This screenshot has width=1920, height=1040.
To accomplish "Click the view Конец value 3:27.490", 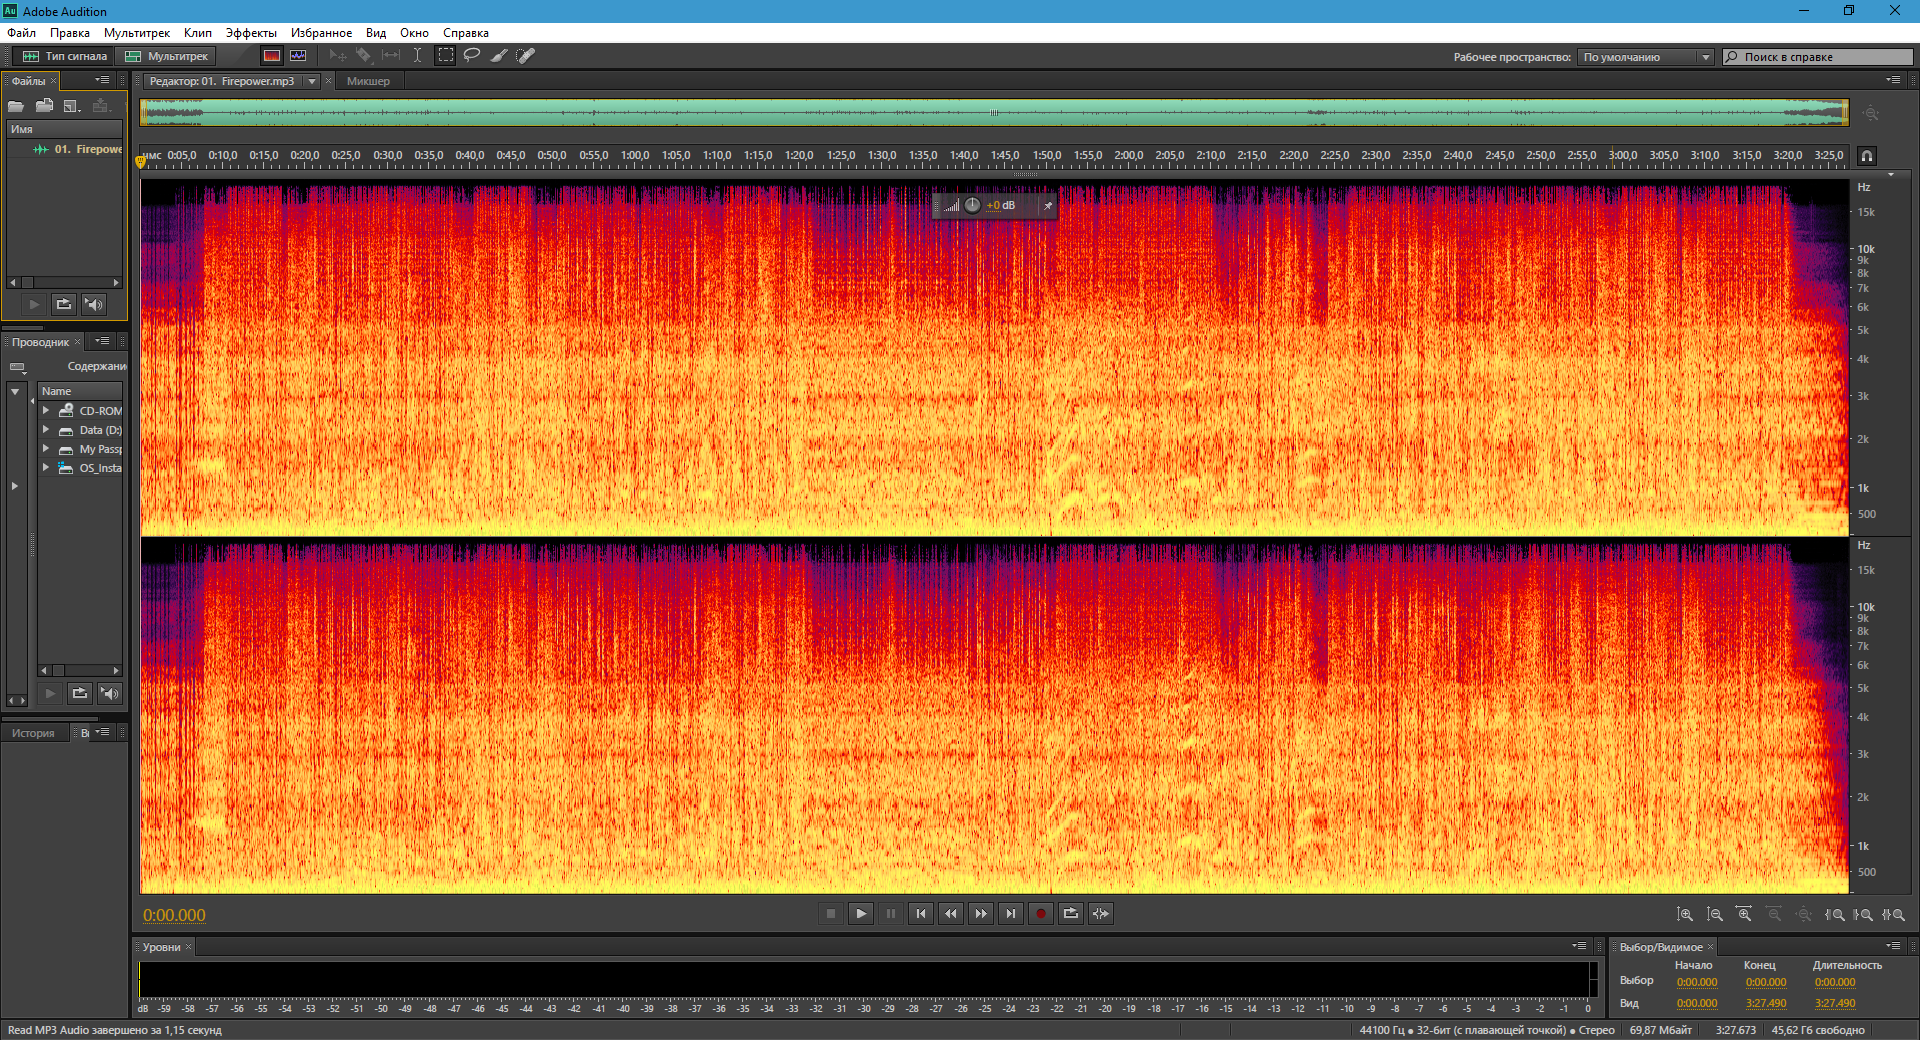I will (1766, 1003).
